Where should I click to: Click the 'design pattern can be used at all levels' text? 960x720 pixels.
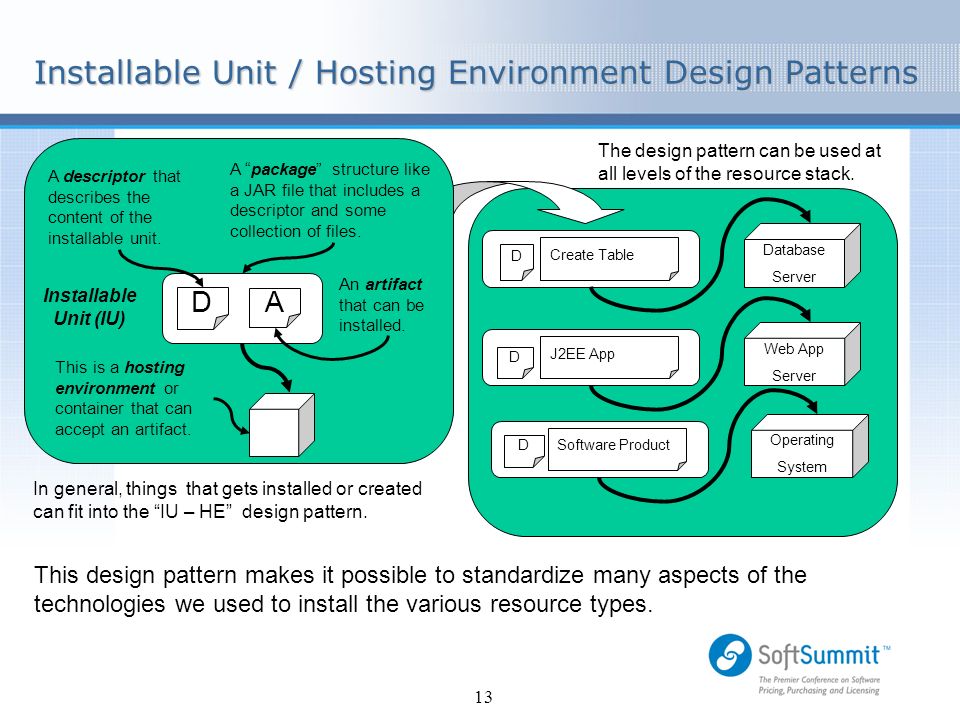pos(739,162)
